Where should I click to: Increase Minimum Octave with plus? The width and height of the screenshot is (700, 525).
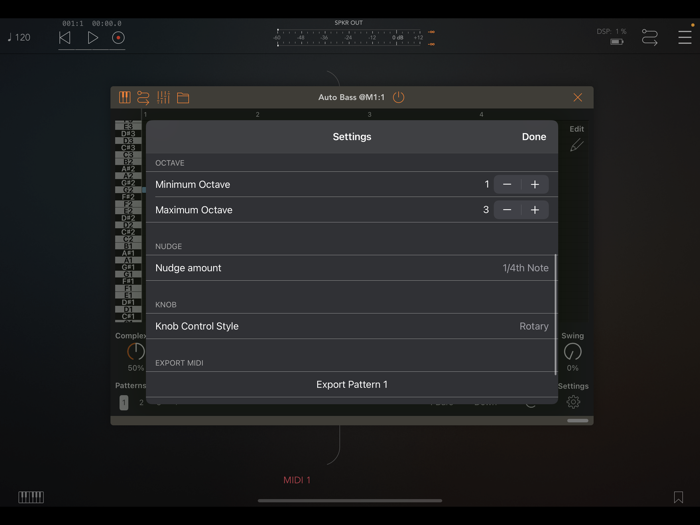pyautogui.click(x=535, y=184)
